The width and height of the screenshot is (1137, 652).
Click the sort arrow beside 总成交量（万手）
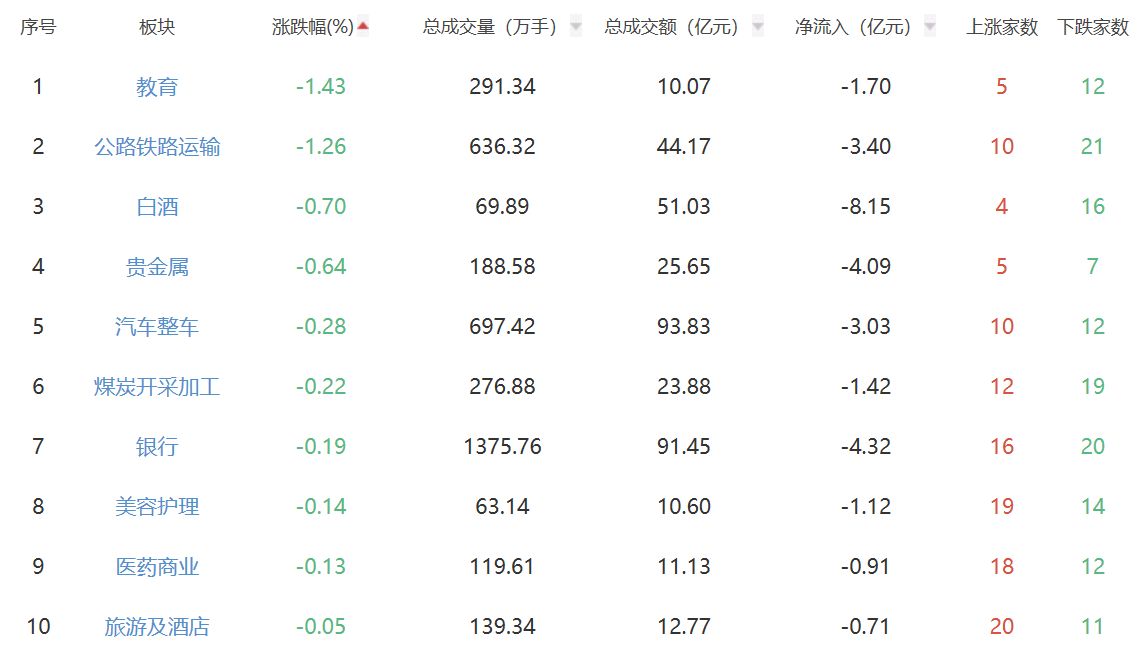576,27
